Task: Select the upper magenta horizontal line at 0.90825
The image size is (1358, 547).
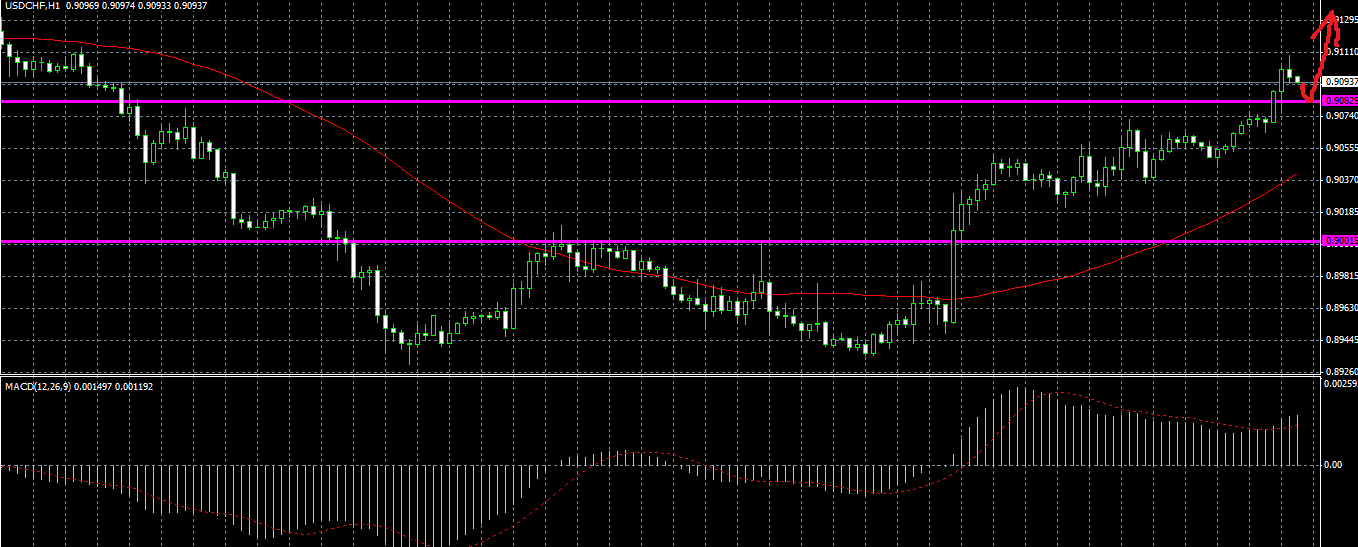Action: 660,101
